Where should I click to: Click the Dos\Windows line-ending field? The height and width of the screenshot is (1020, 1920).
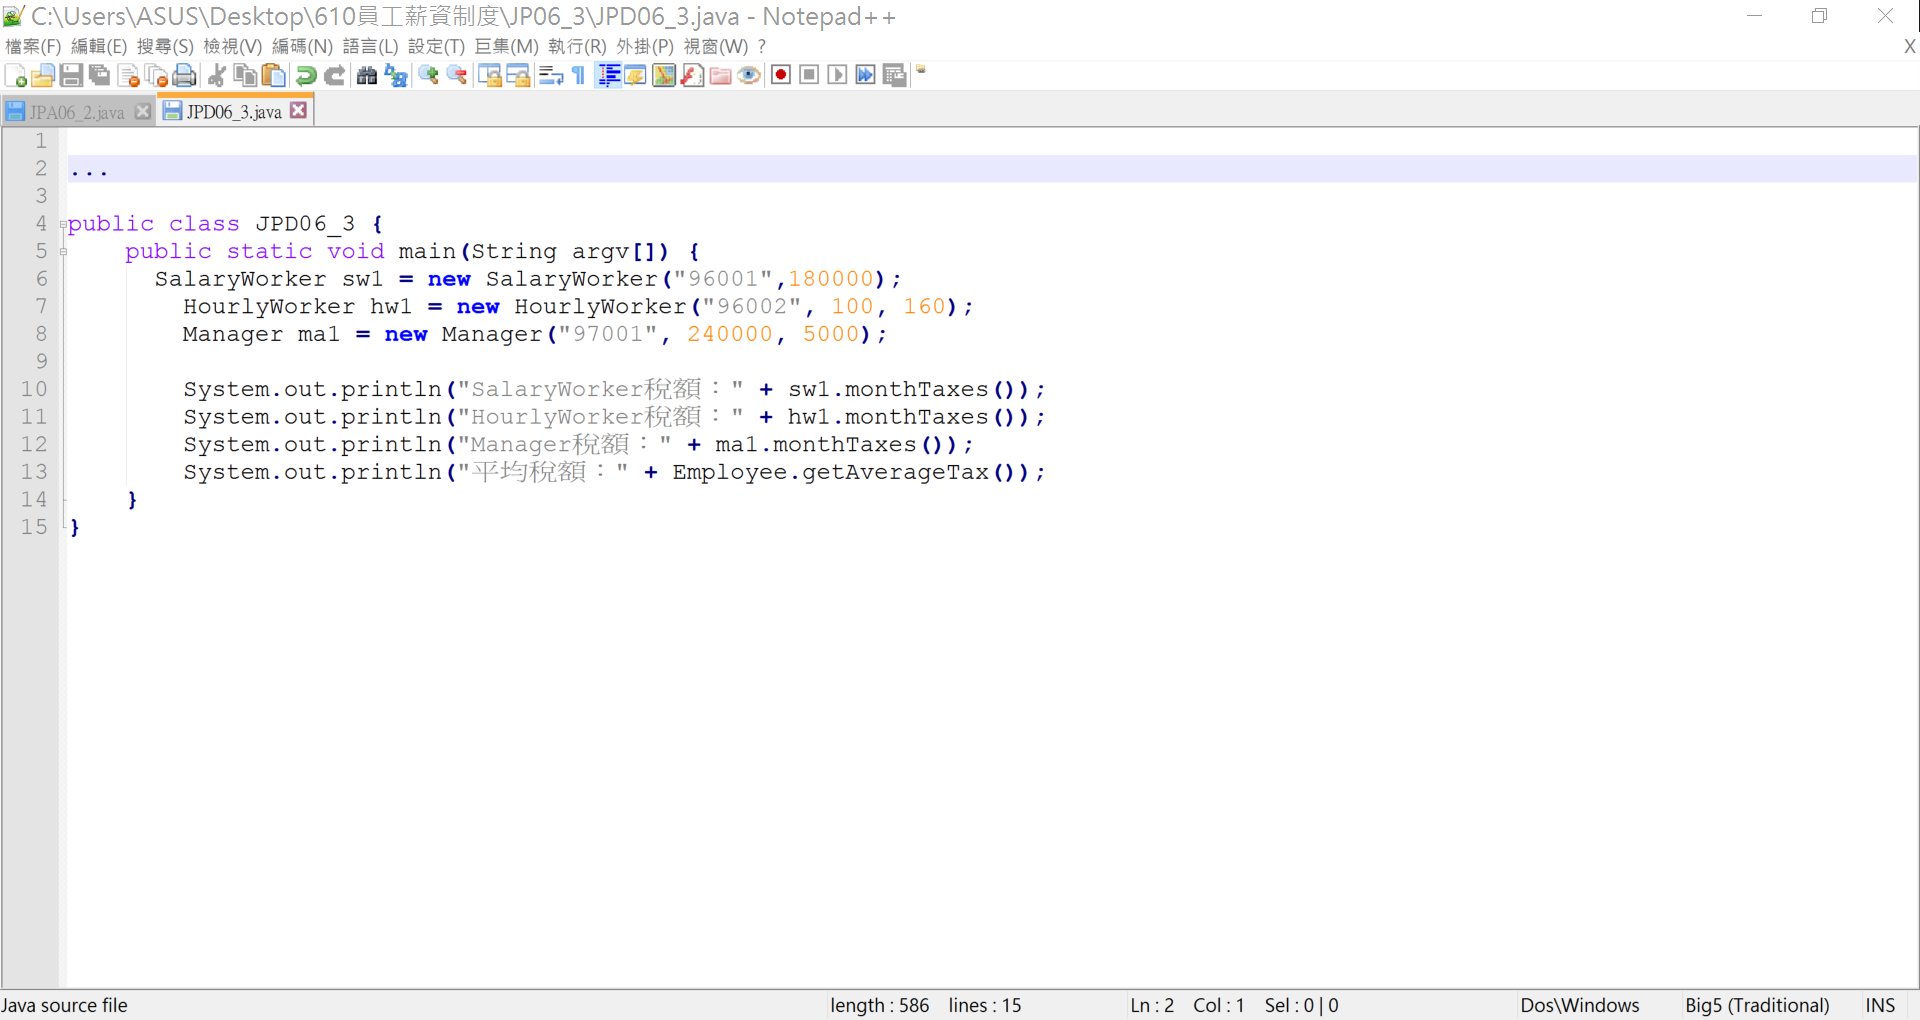(1580, 1006)
